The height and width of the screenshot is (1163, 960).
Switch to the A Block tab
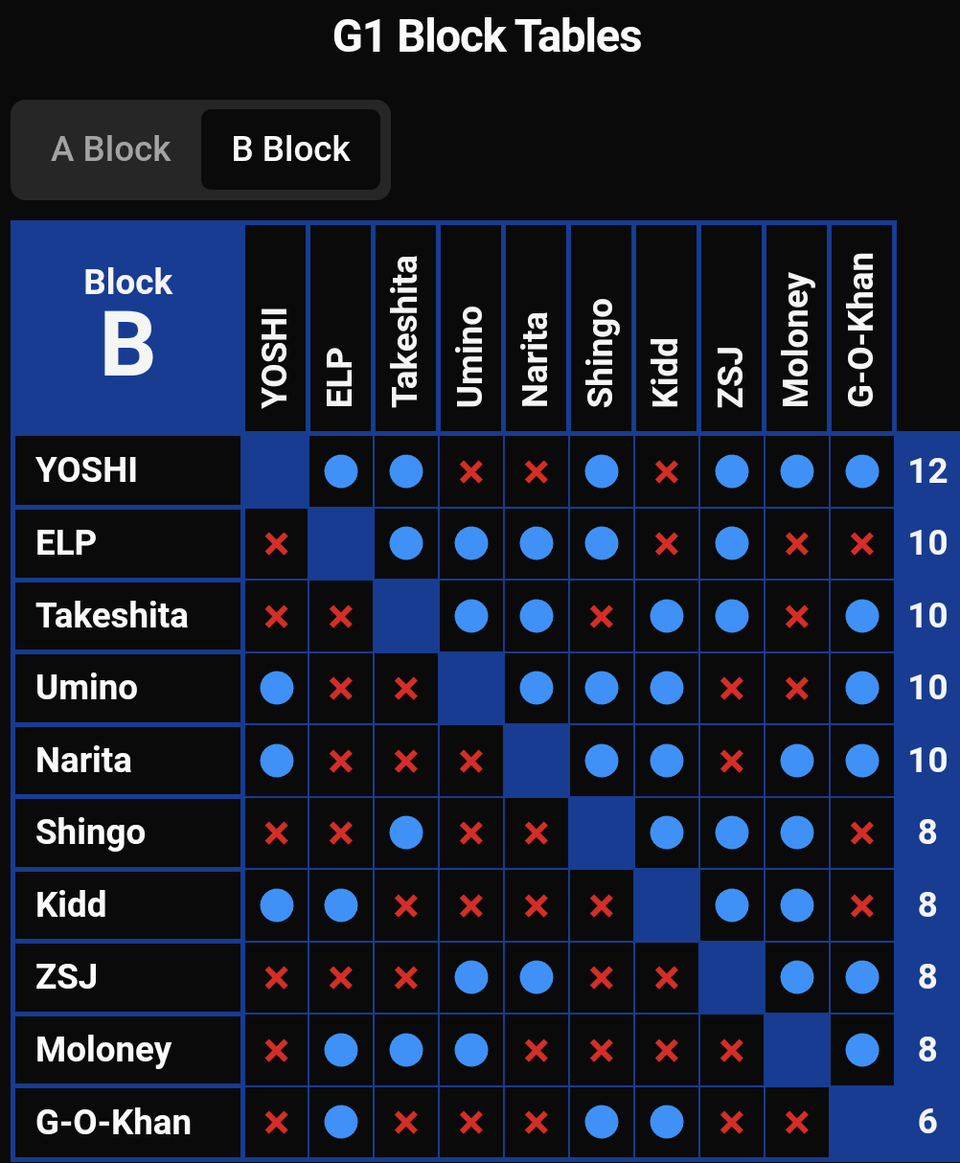point(111,149)
